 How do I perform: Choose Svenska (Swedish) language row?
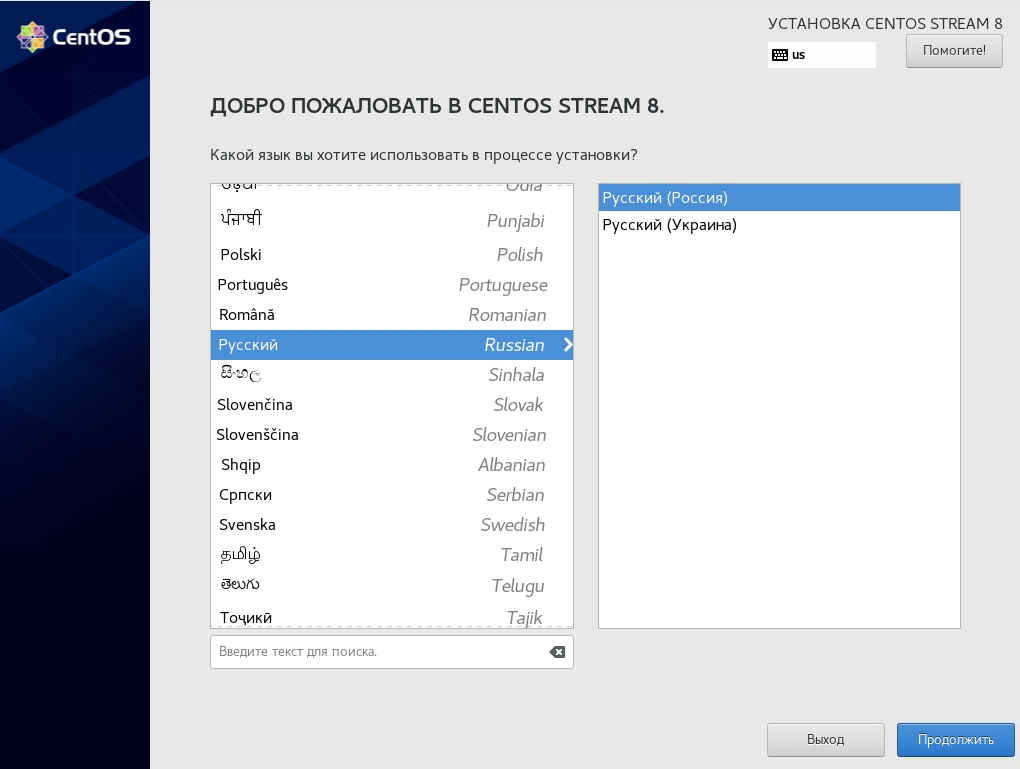(x=392, y=524)
